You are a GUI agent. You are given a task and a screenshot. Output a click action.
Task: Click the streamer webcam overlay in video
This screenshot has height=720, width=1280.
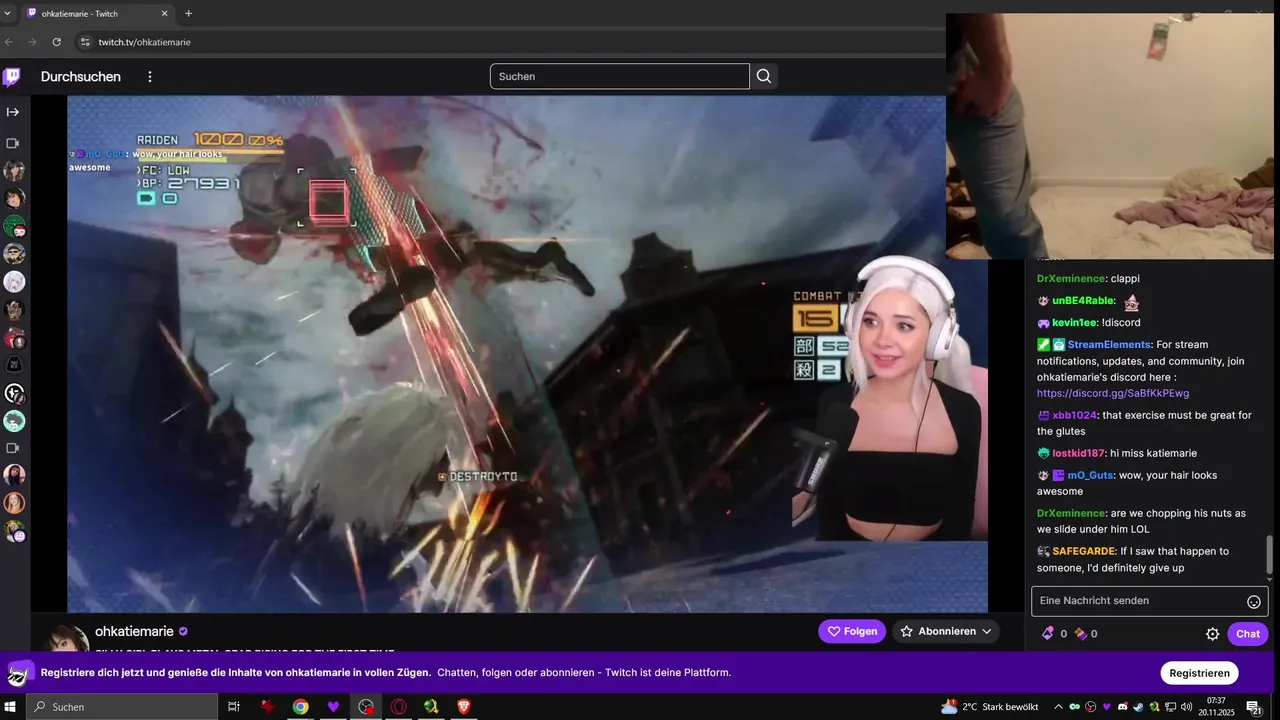(x=890, y=400)
